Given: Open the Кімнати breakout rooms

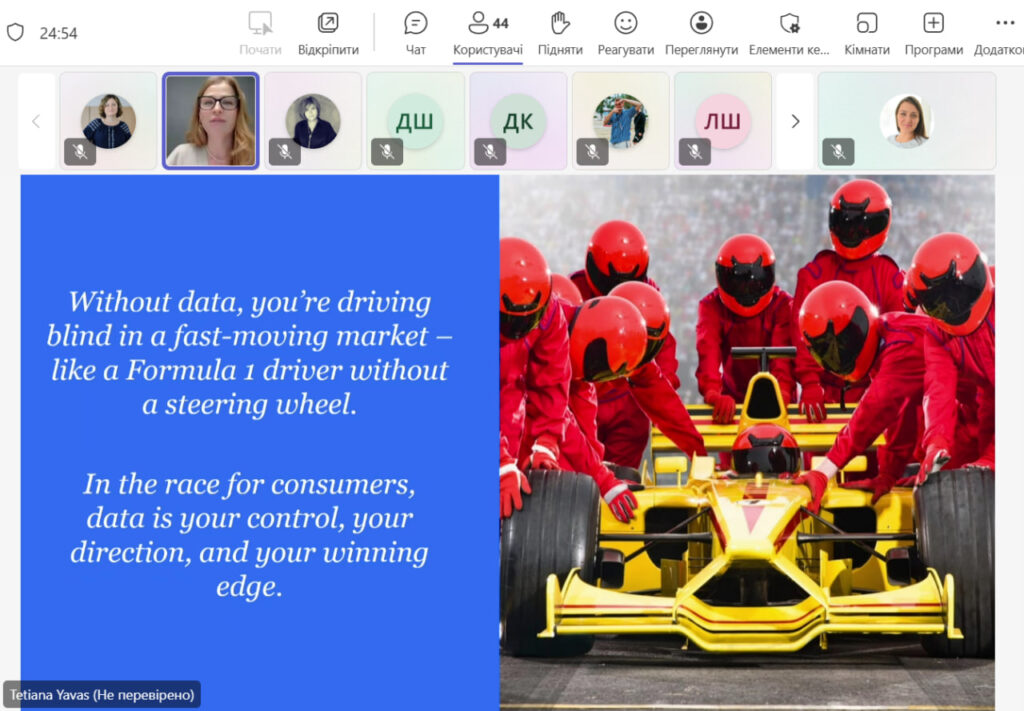Looking at the screenshot, I should [866, 33].
